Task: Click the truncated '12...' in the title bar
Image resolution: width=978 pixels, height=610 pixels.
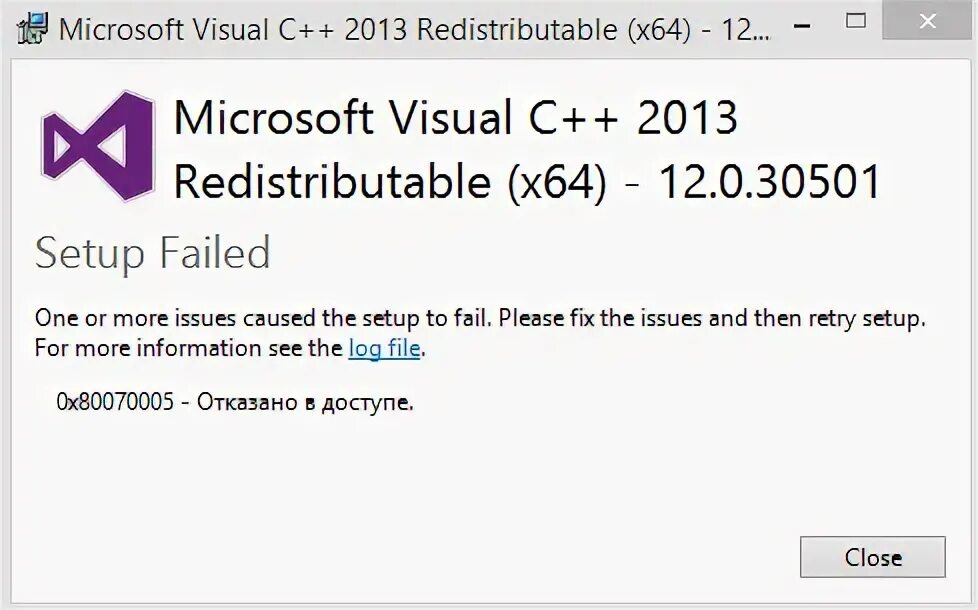Action: pyautogui.click(x=746, y=30)
